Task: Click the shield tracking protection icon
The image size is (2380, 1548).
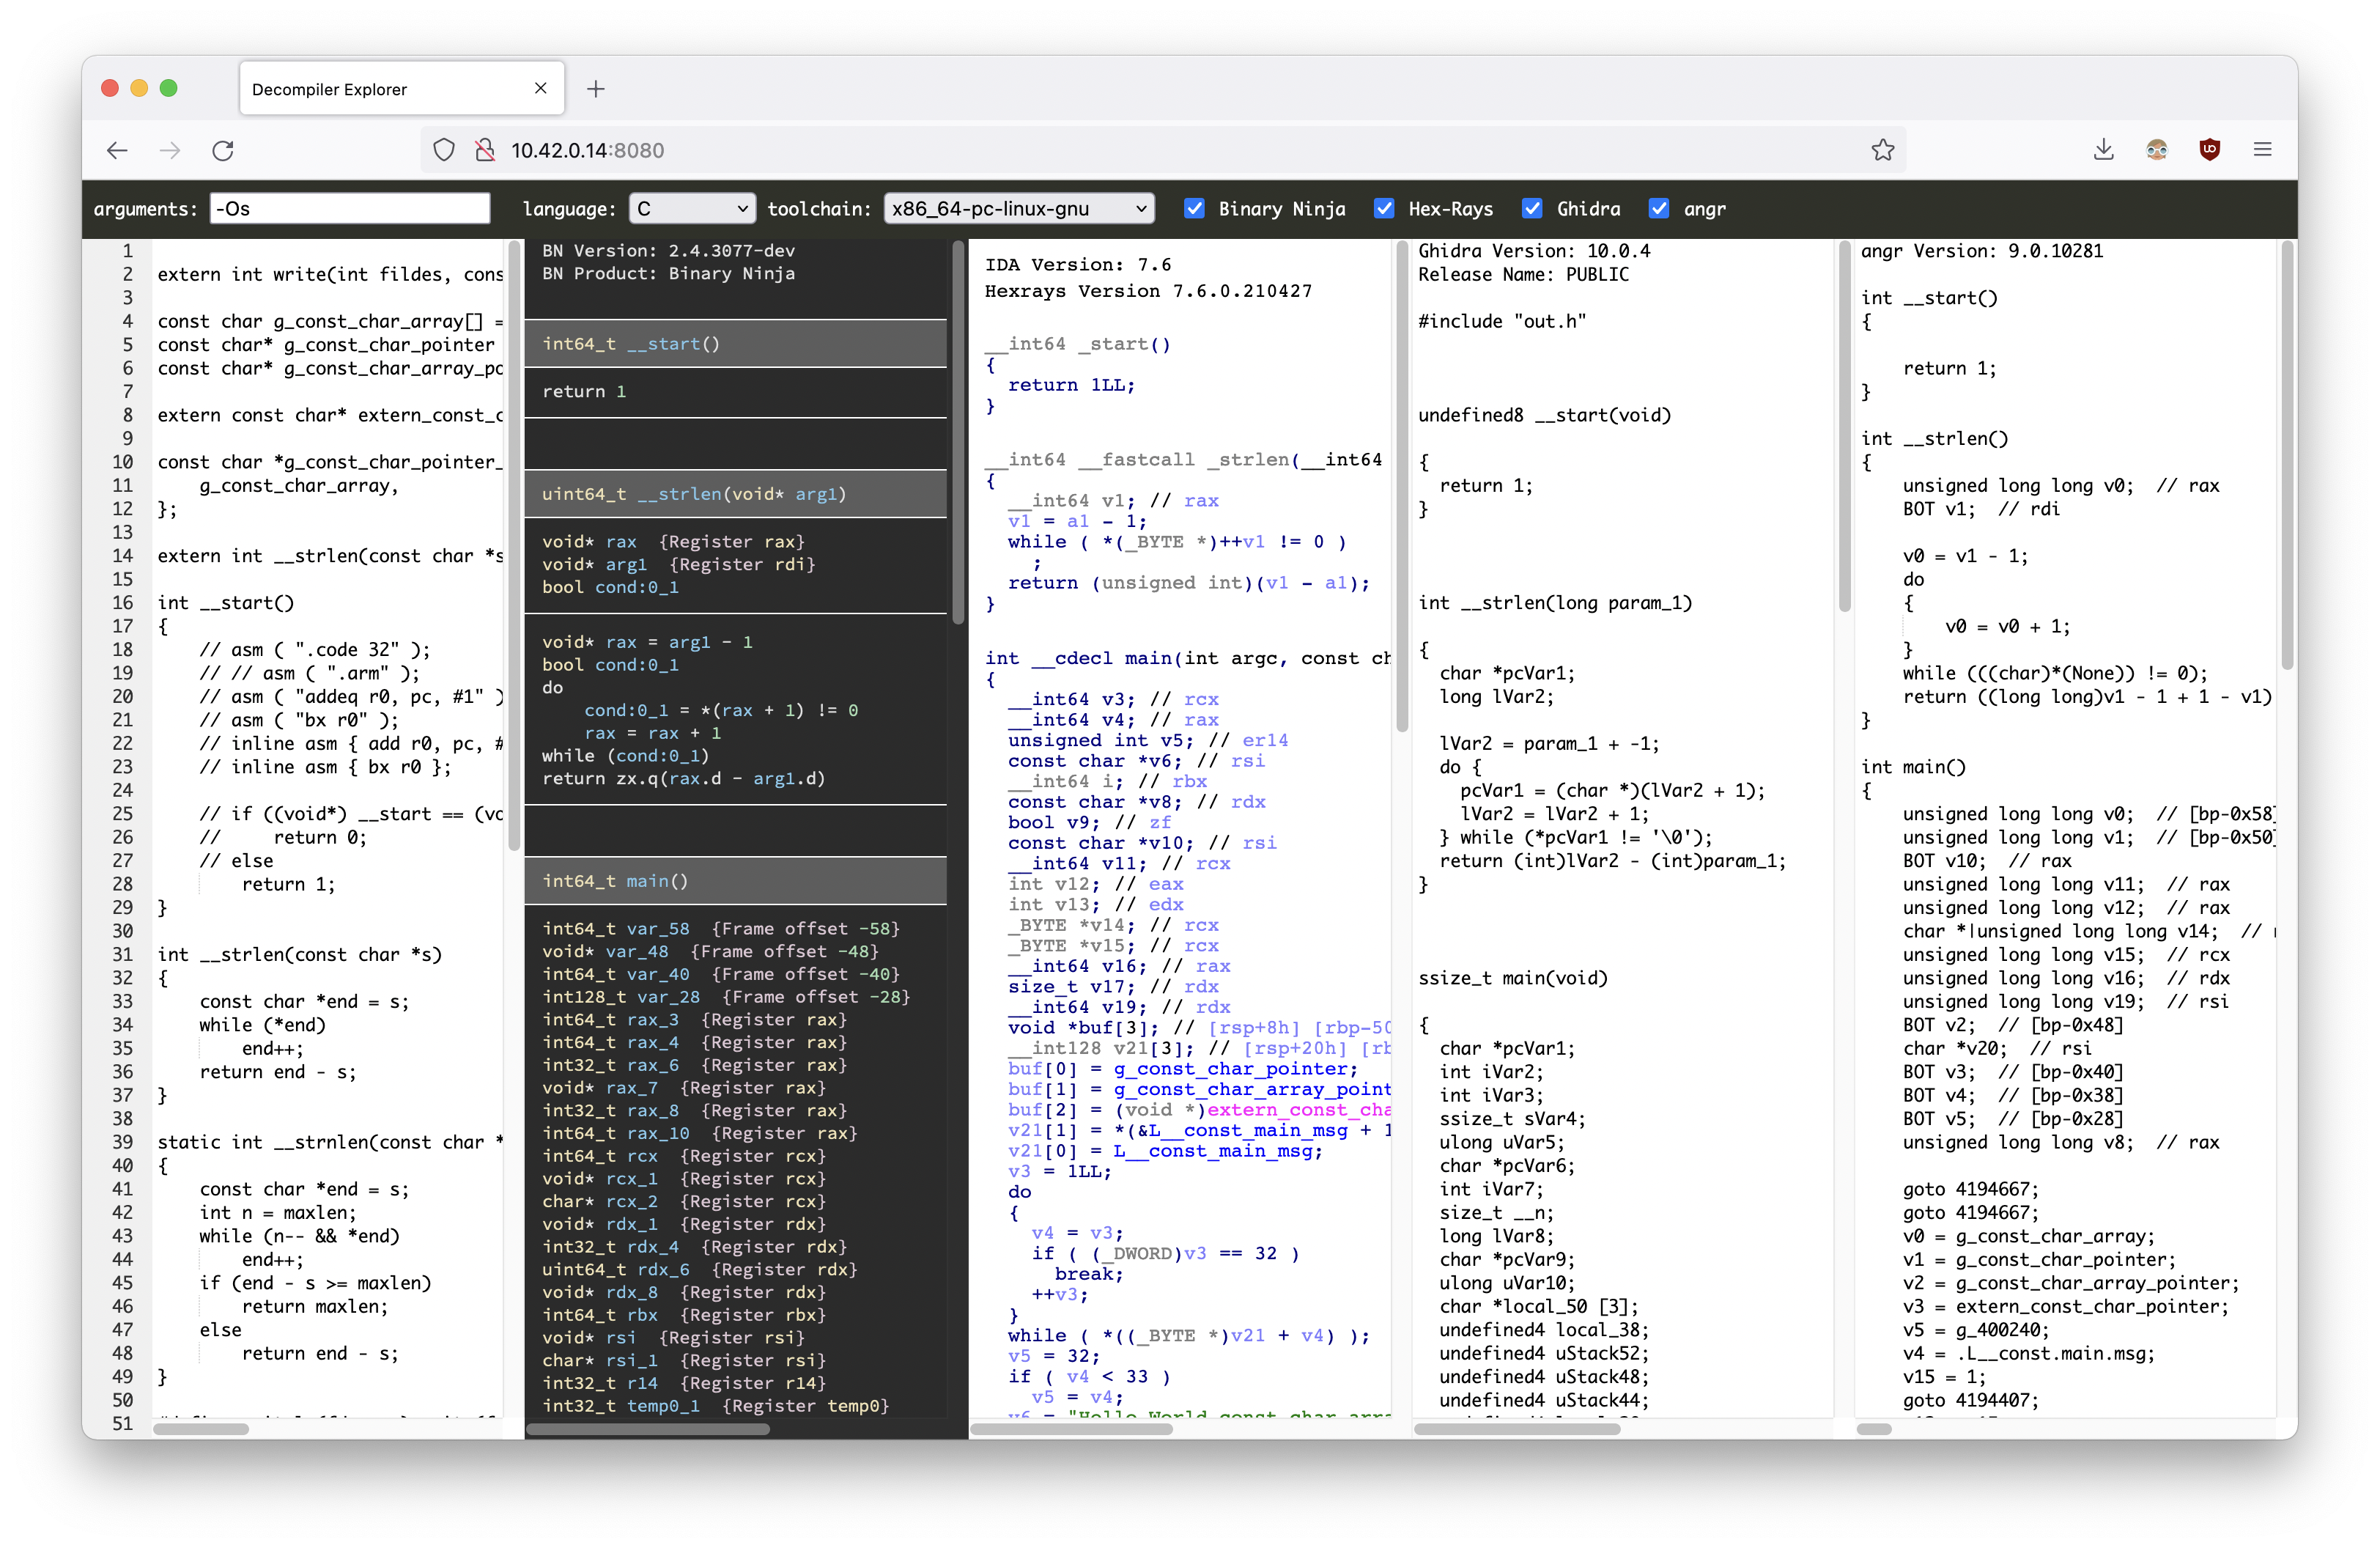Action: (x=444, y=150)
